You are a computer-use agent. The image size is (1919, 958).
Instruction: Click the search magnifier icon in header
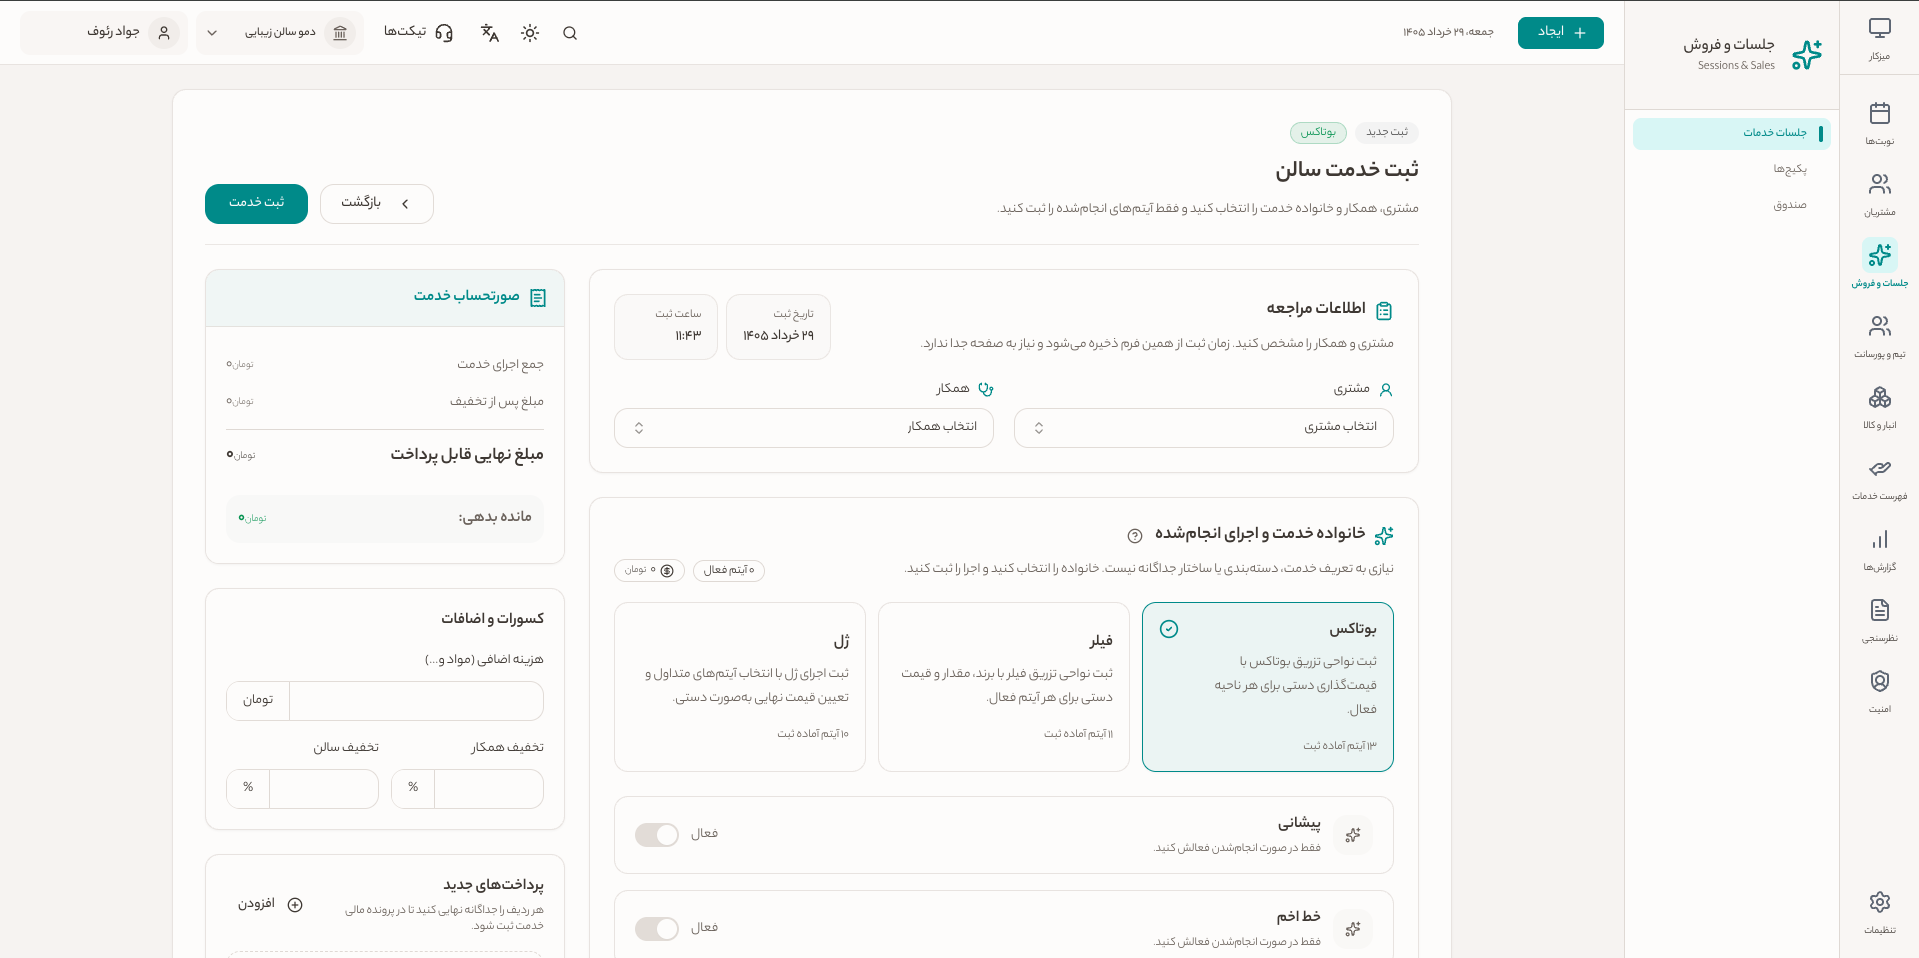570,33
